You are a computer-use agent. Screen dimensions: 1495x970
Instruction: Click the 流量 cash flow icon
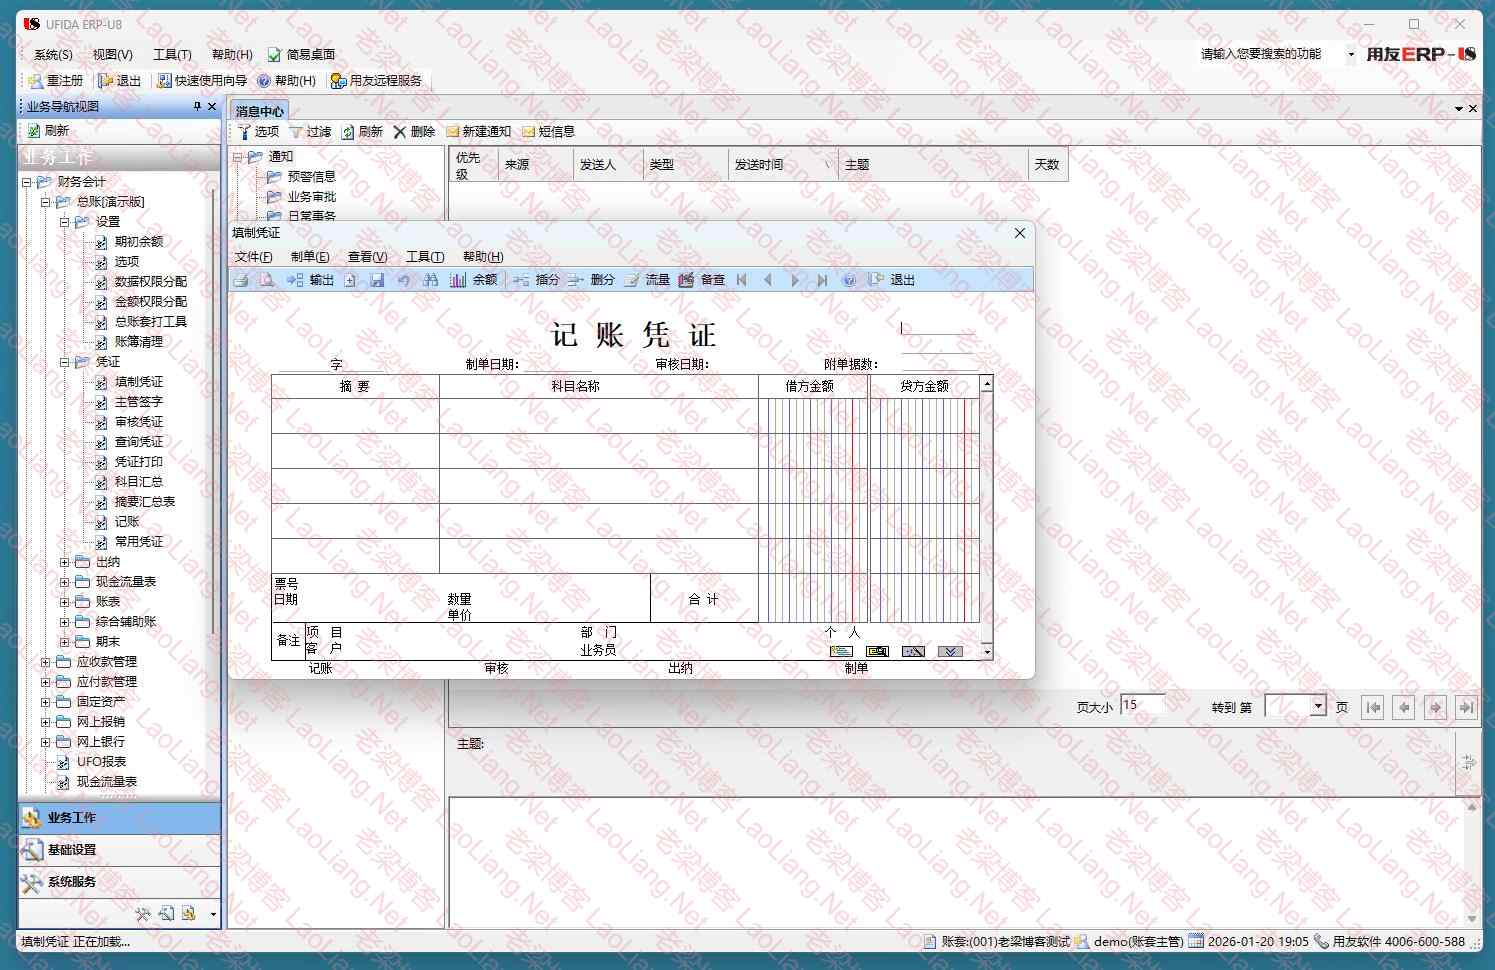pos(646,280)
